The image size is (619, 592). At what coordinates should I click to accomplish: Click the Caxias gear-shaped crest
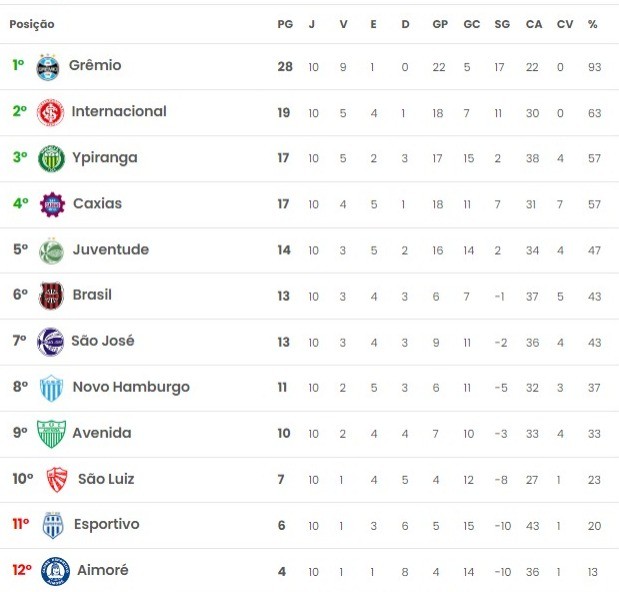coord(52,204)
